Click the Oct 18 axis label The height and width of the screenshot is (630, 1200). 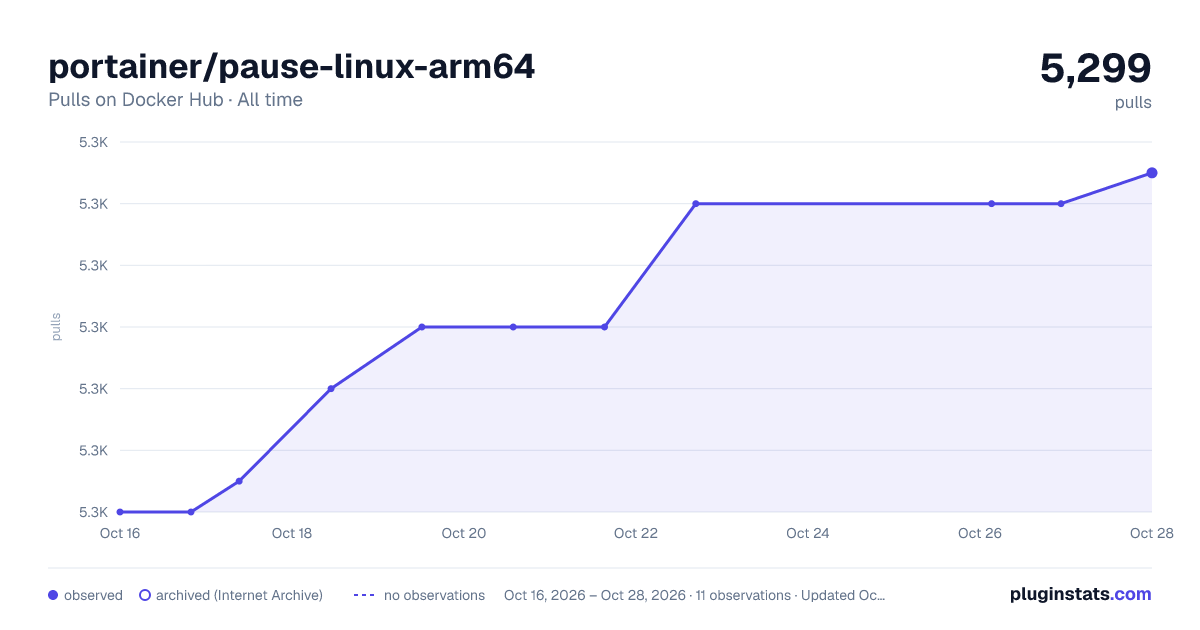click(x=292, y=533)
